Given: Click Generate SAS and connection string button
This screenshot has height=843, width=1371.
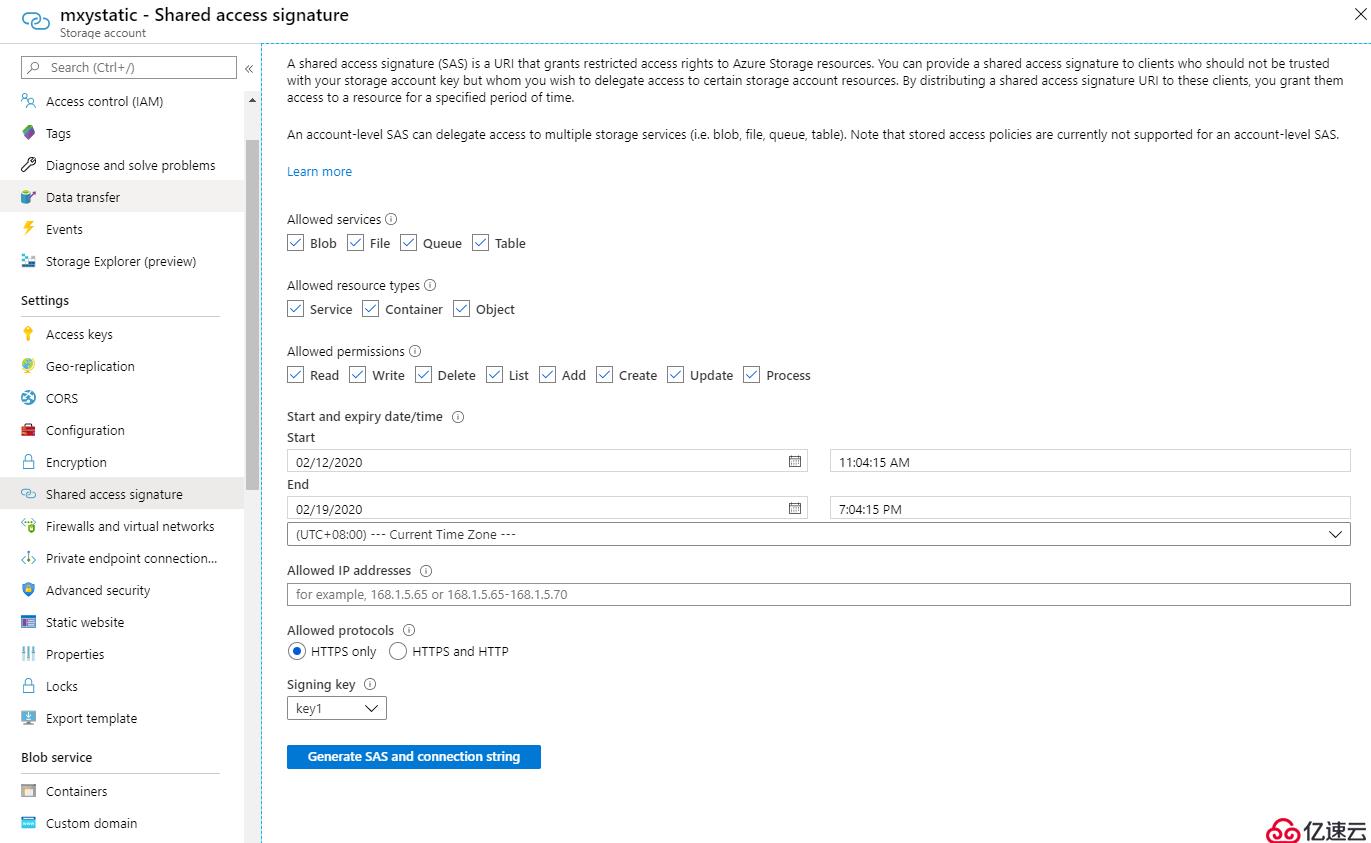Looking at the screenshot, I should pyautogui.click(x=414, y=757).
